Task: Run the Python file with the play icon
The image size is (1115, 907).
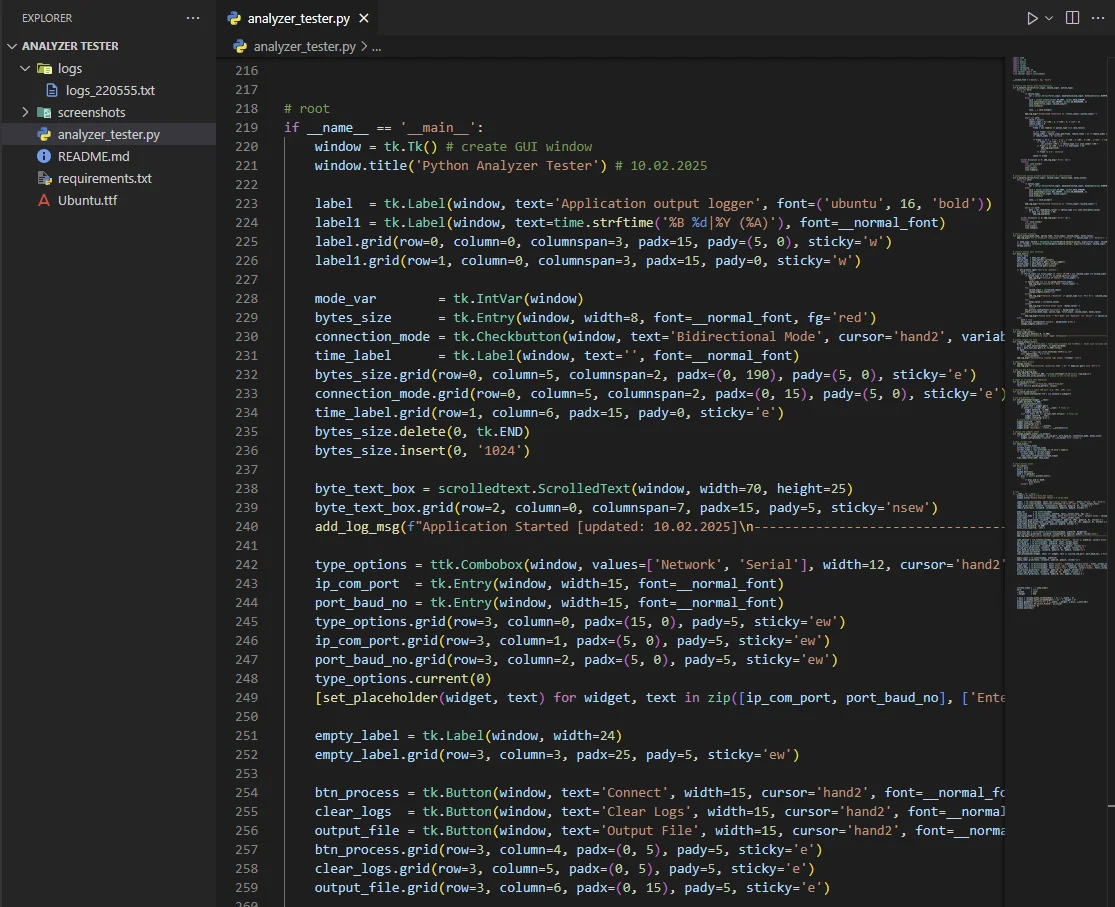Action: pos(1032,18)
